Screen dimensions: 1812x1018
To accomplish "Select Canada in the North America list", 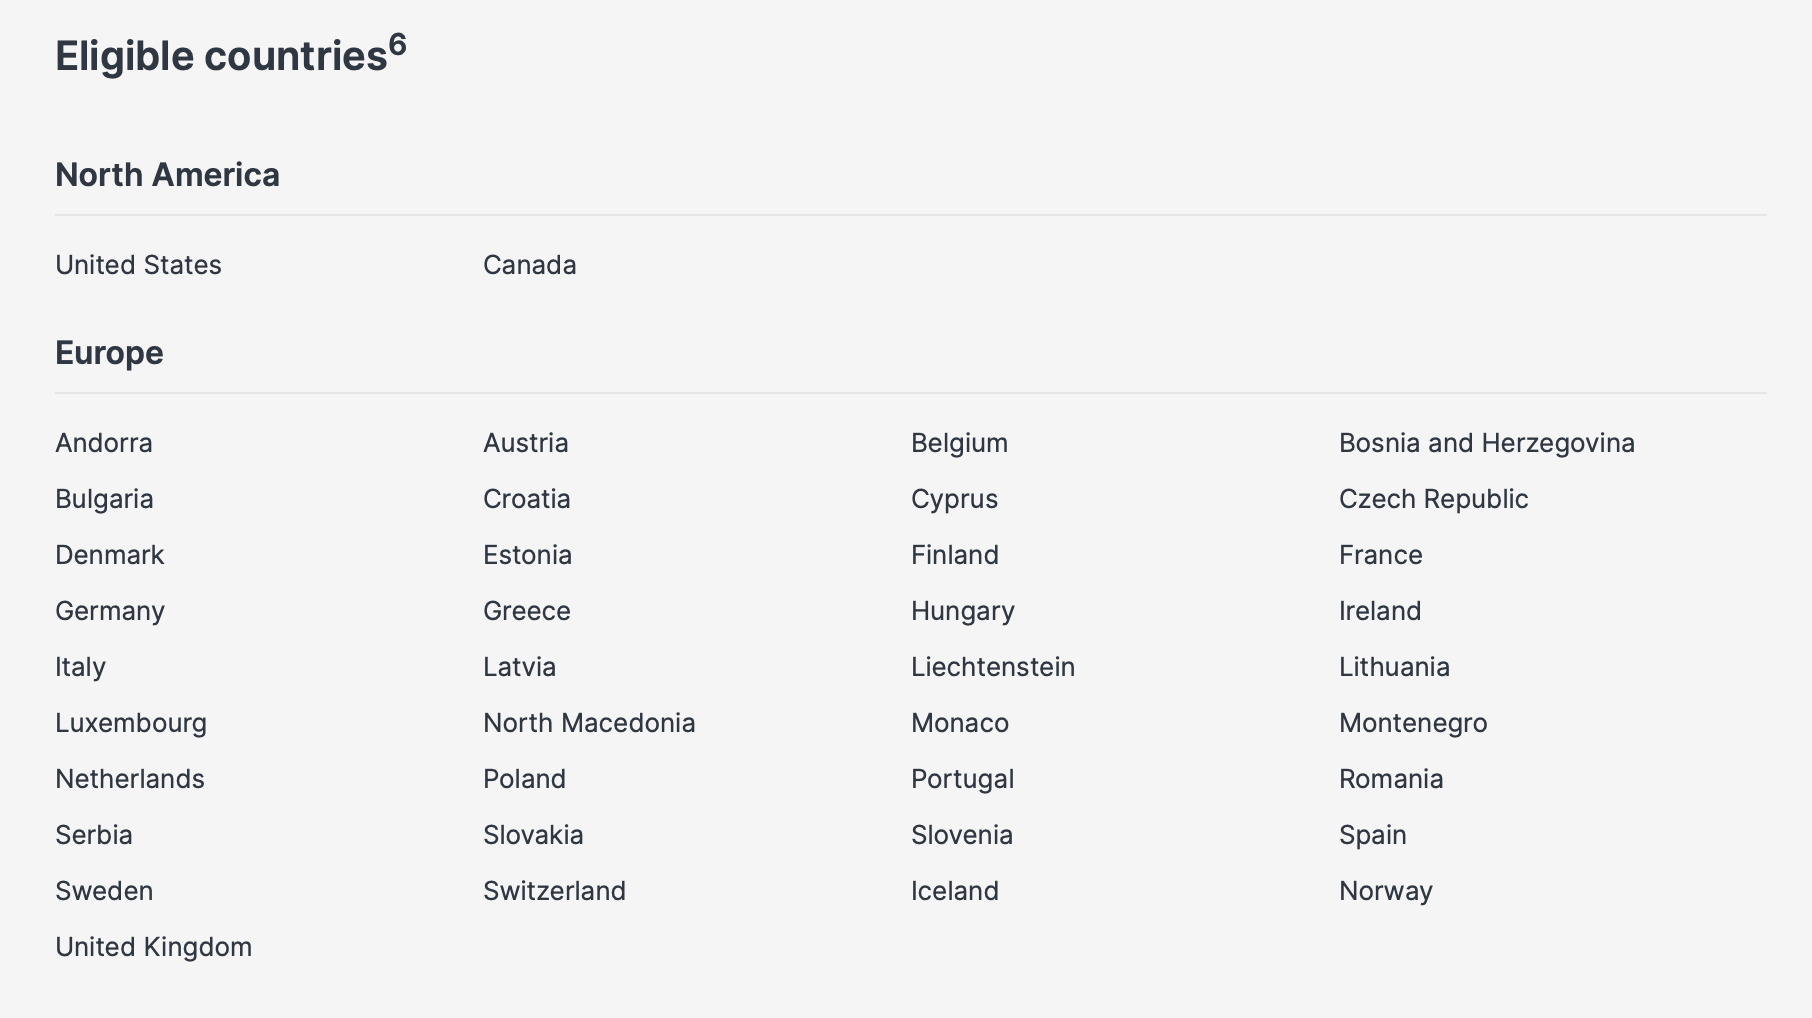I will tap(529, 265).
